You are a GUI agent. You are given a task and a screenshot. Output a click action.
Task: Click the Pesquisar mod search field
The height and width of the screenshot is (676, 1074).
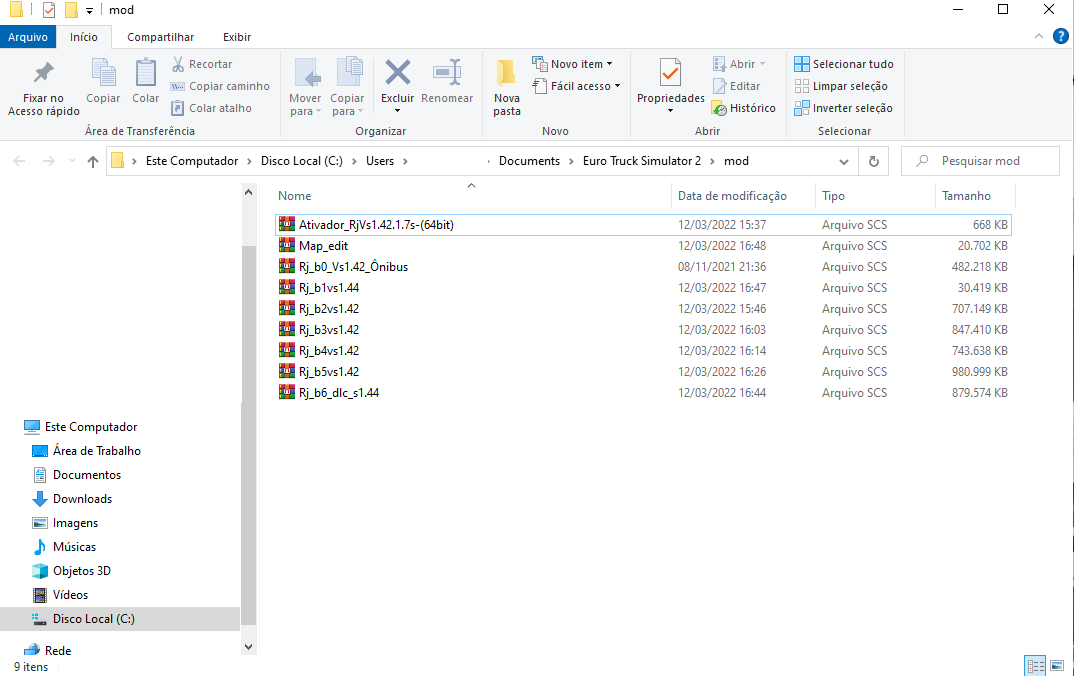pyautogui.click(x=980, y=161)
